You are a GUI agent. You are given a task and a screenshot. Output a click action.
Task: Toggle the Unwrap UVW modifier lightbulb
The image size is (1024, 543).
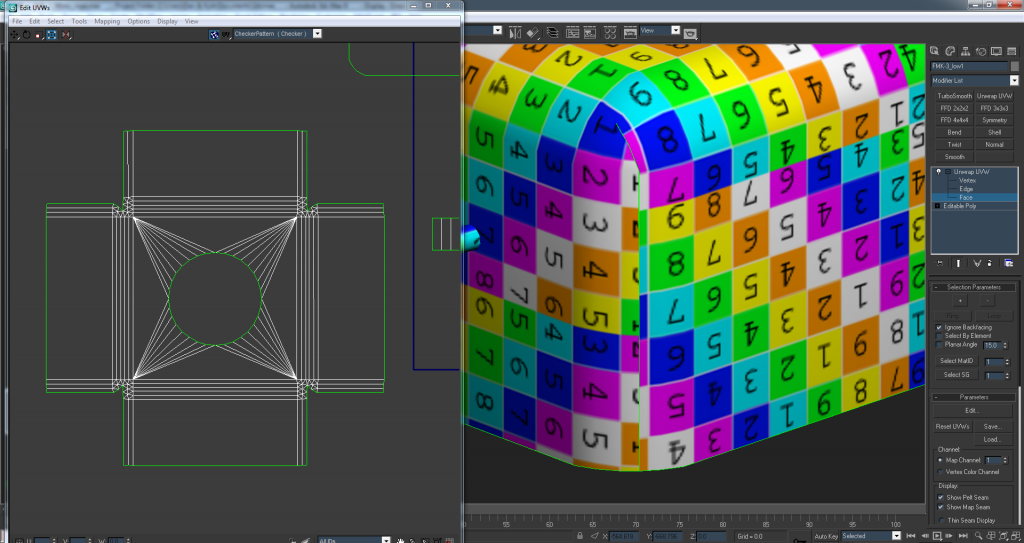pyautogui.click(x=938, y=172)
